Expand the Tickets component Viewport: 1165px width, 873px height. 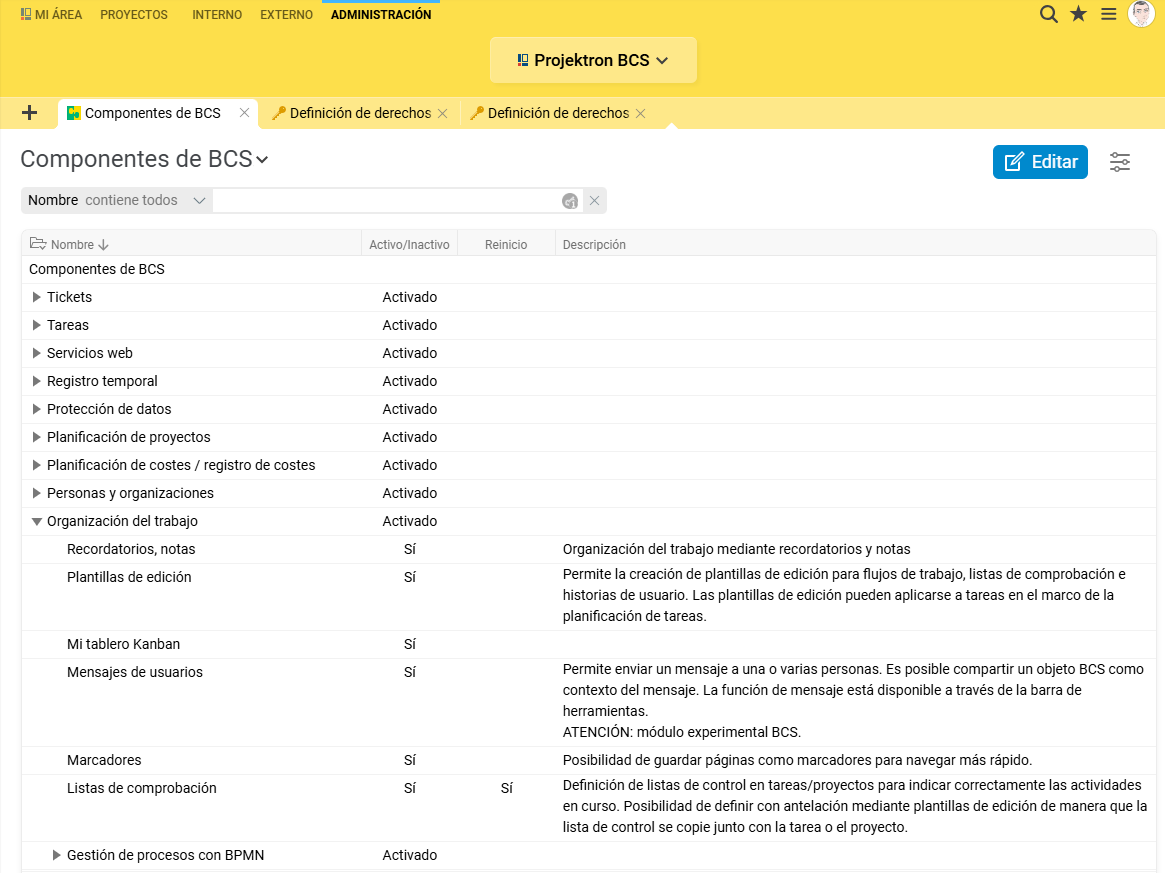click(36, 297)
